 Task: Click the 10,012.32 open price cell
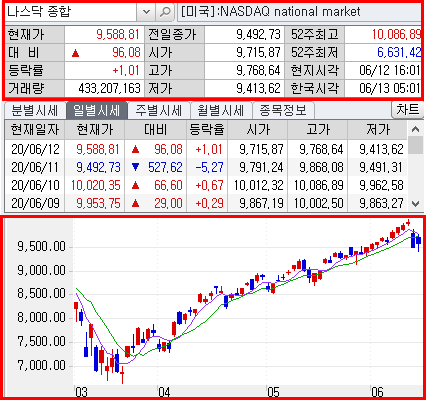pyautogui.click(x=259, y=185)
